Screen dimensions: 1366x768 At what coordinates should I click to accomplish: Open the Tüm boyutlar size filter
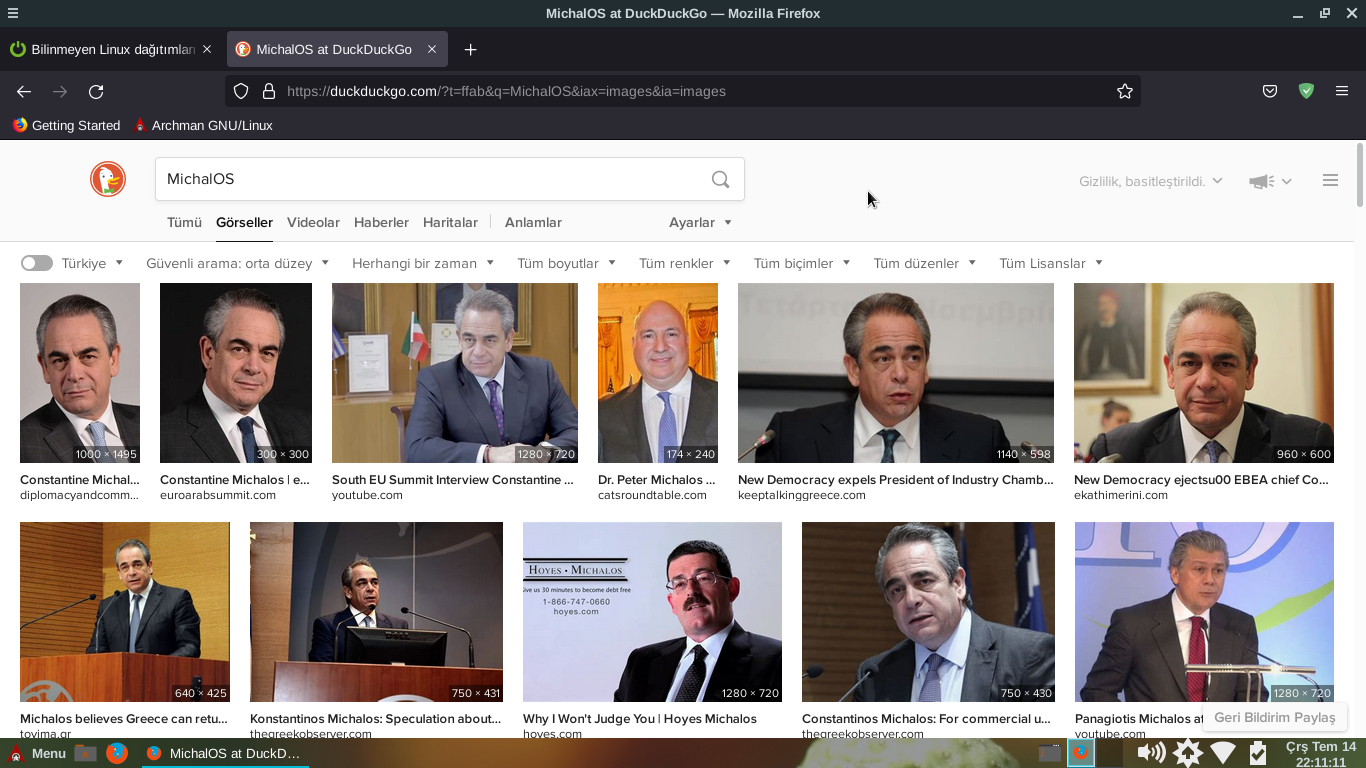pos(567,263)
